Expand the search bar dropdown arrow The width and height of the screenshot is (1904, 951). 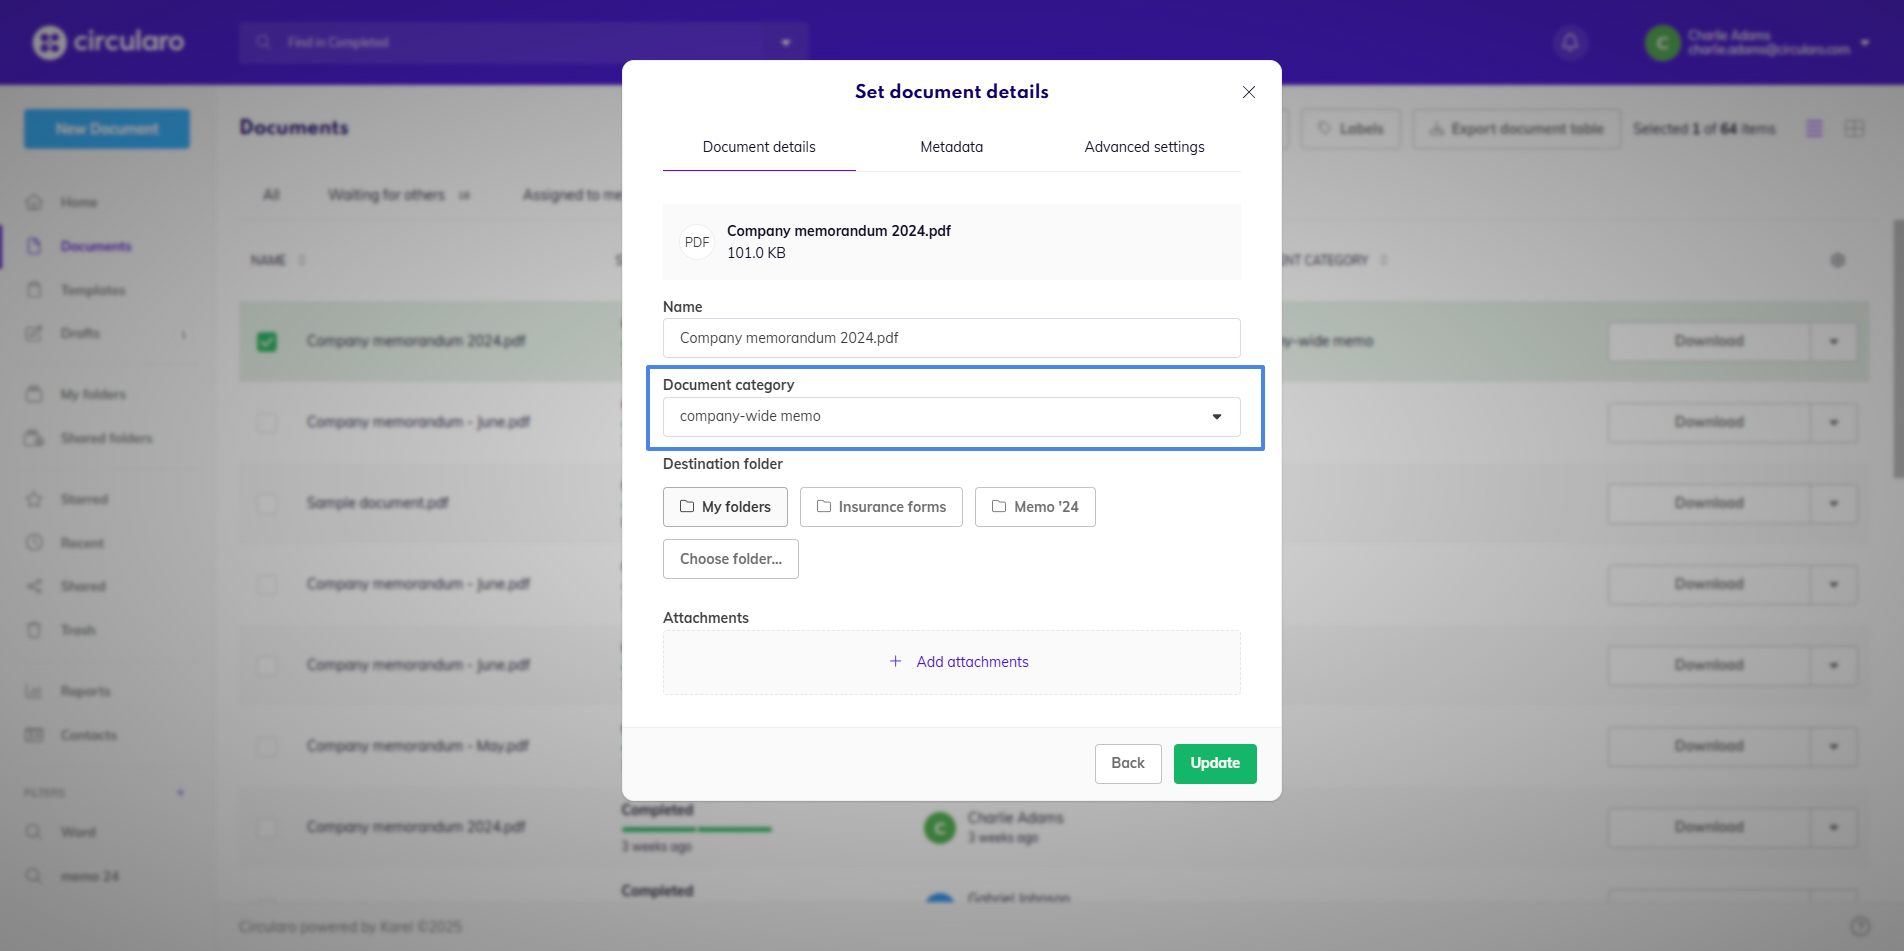point(786,43)
